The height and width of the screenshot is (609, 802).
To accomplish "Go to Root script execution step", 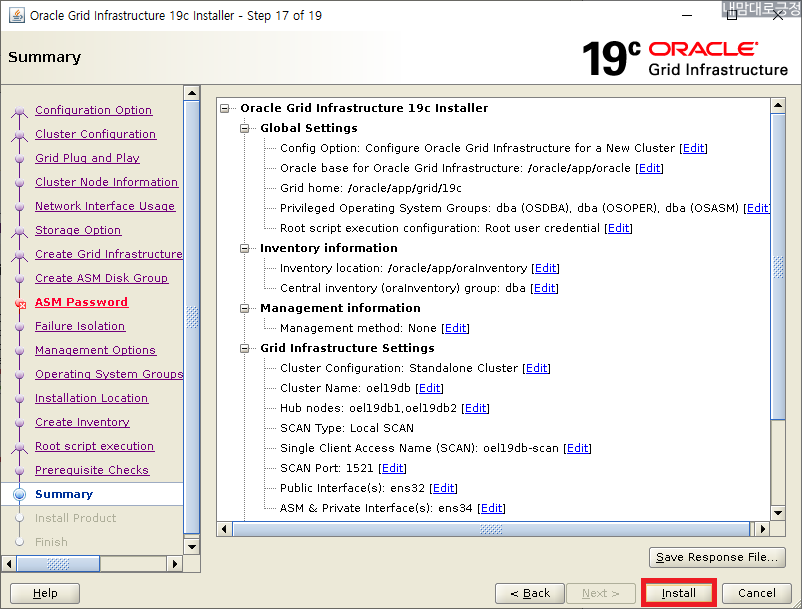I will click(x=94, y=446).
